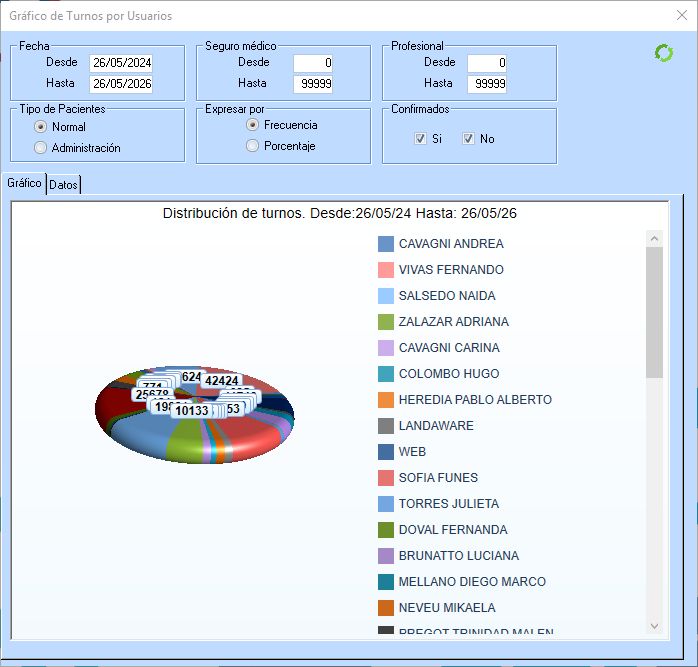Screen dimensions: 698x667
Task: Click COLOMBO HUGO teal swatch
Action: point(386,374)
